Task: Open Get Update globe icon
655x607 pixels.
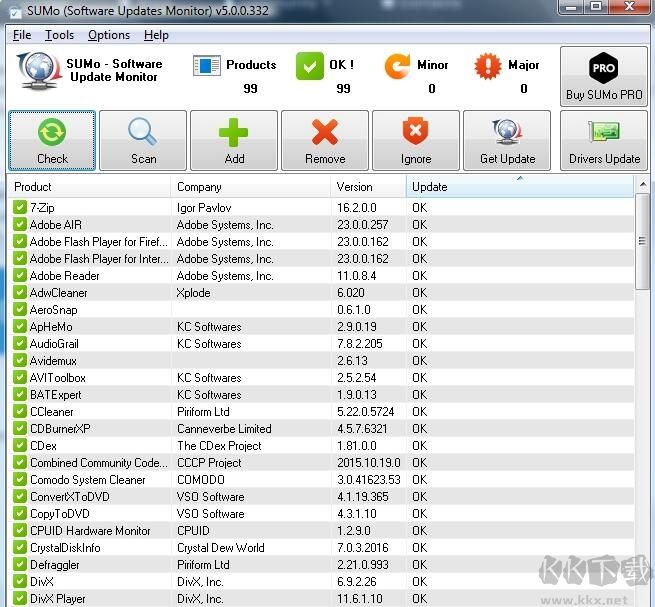Action: pos(507,132)
